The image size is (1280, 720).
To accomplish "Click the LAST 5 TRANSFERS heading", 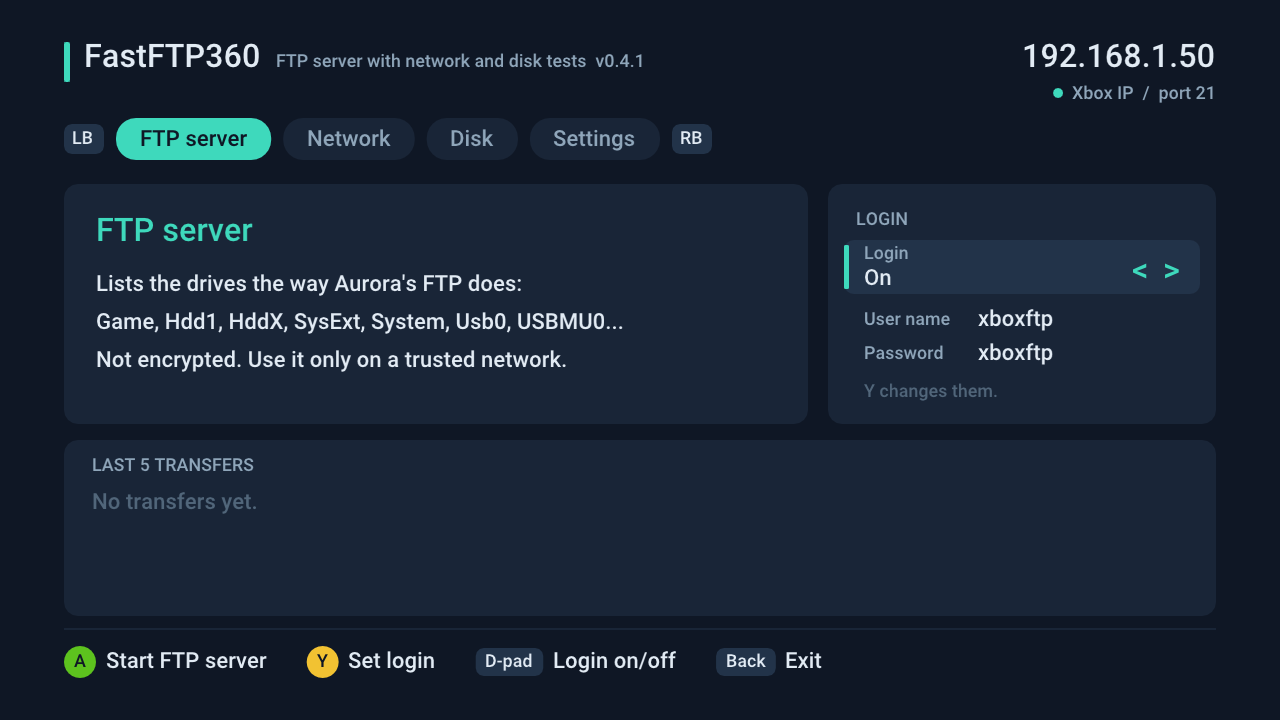I will point(173,465).
